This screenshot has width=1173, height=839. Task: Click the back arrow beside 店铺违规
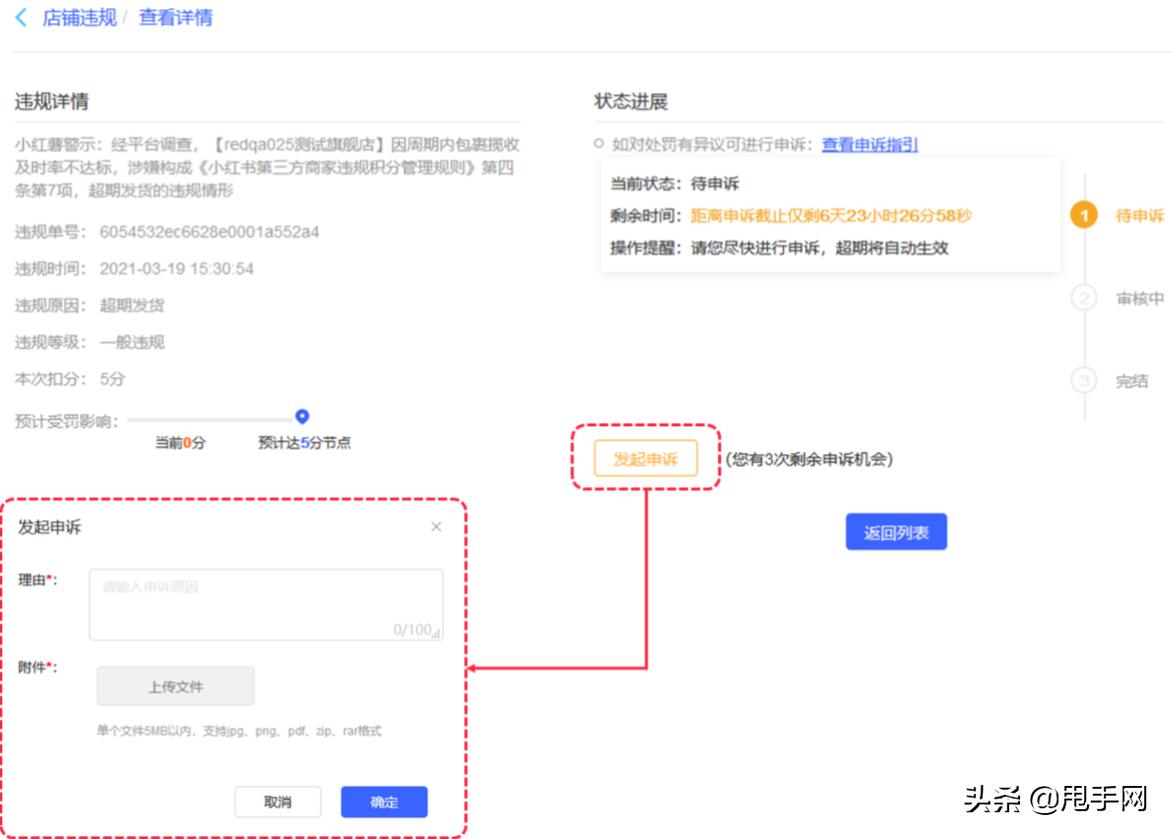tap(19, 17)
